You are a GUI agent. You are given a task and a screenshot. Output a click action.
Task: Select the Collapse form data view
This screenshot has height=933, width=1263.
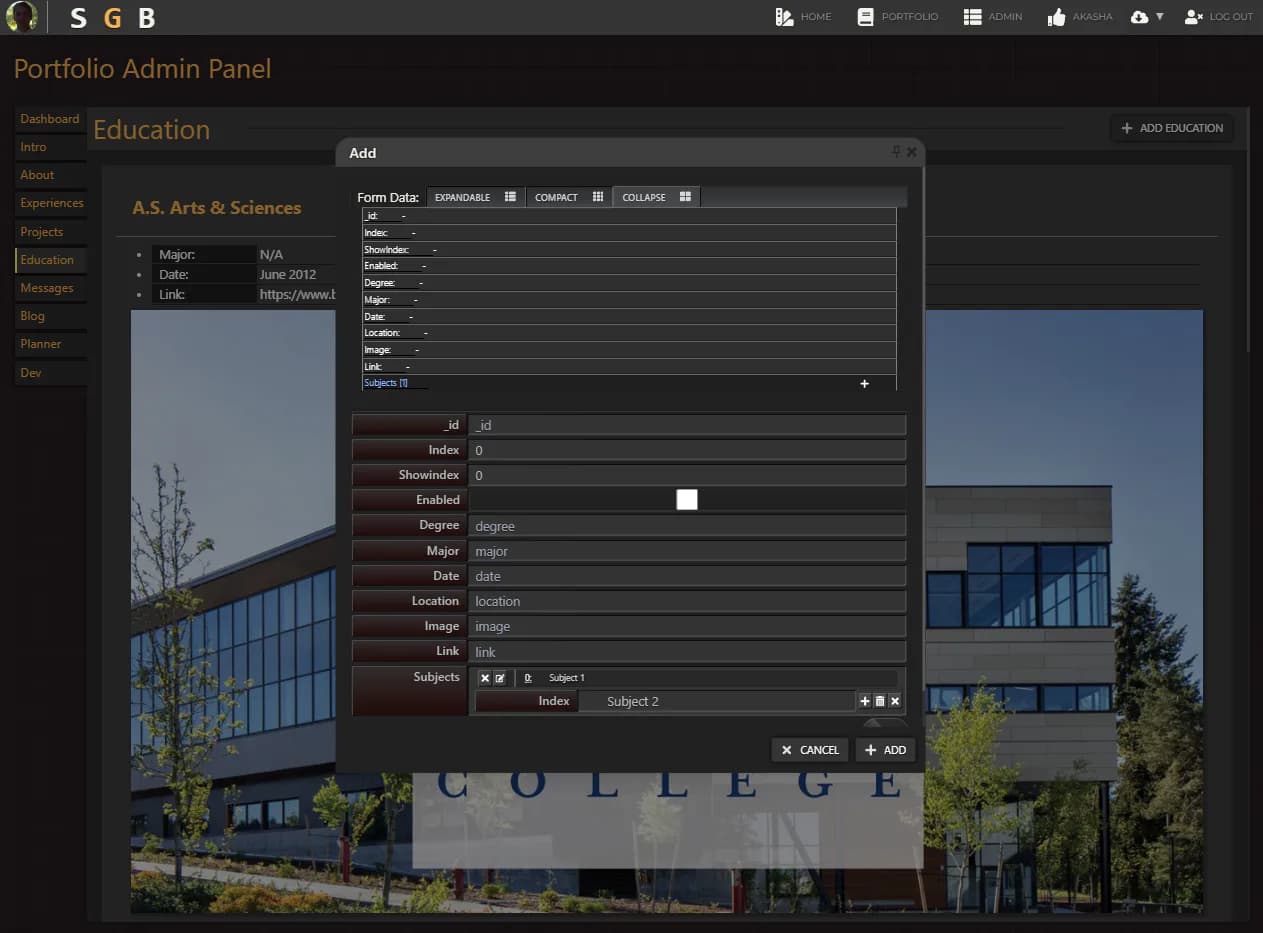[x=656, y=197]
